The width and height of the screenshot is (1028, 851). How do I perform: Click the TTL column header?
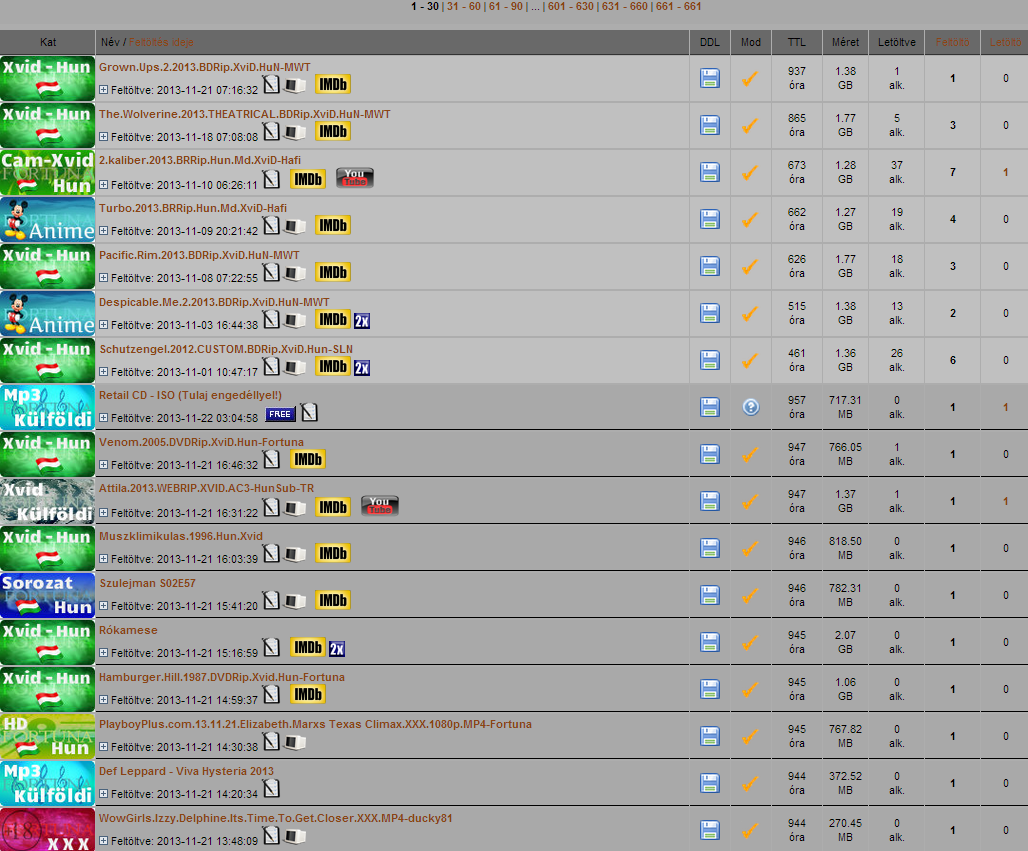pyautogui.click(x=797, y=43)
